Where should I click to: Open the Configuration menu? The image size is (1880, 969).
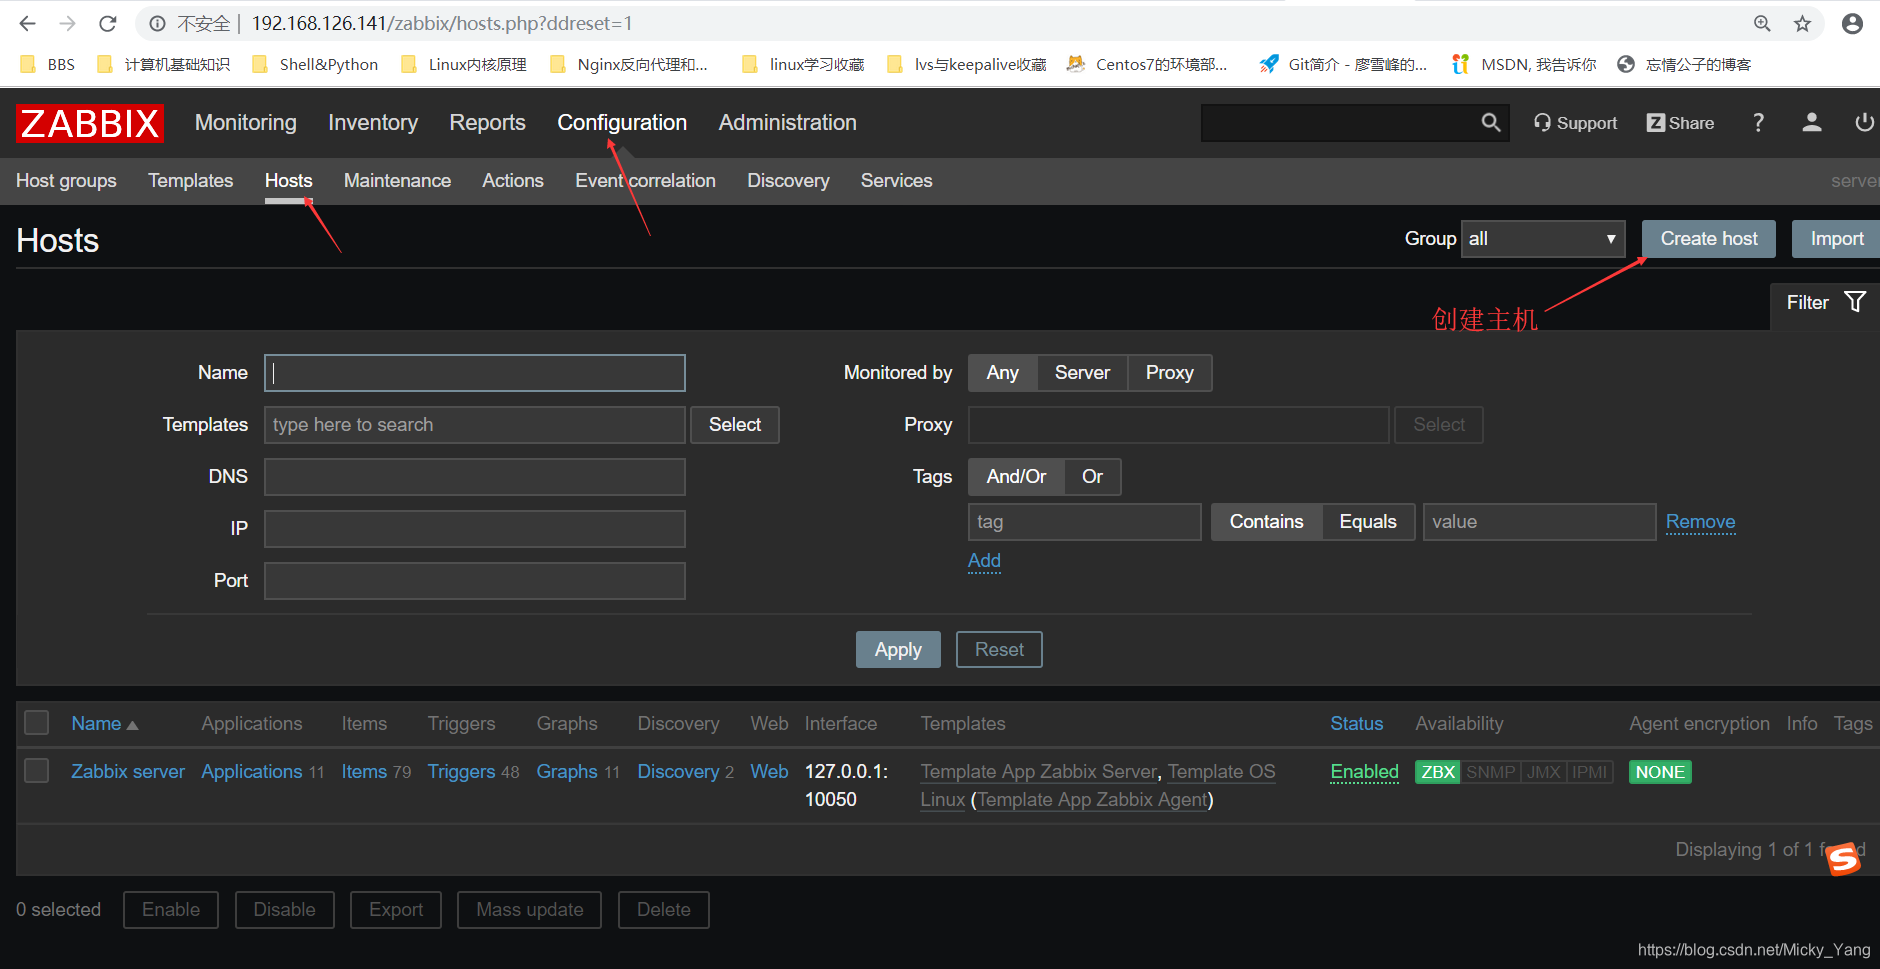pos(622,122)
